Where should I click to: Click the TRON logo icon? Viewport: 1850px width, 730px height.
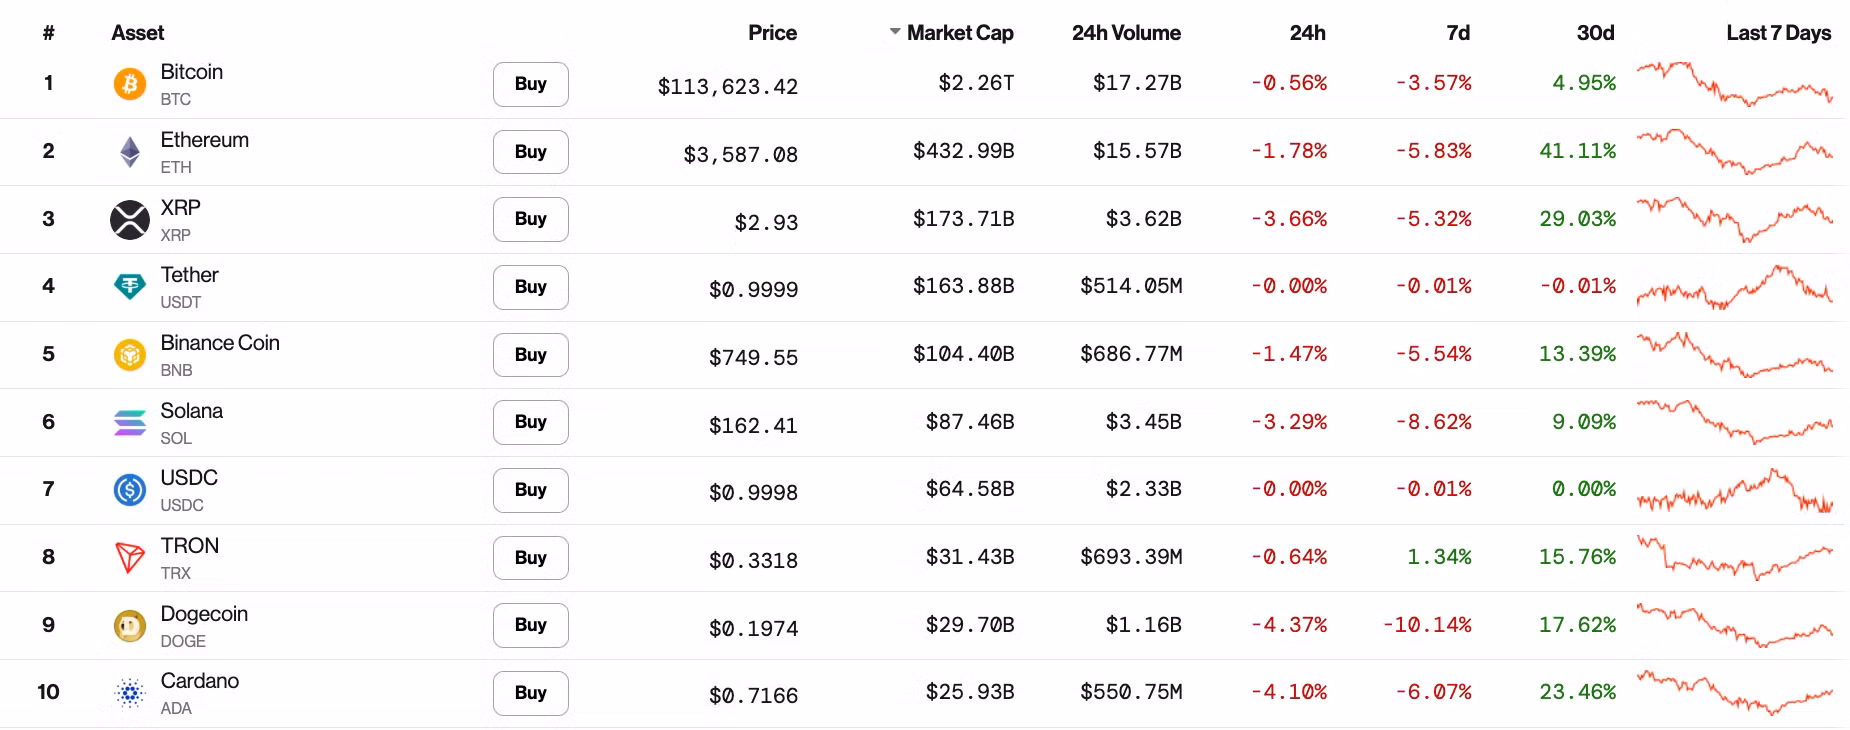(130, 558)
